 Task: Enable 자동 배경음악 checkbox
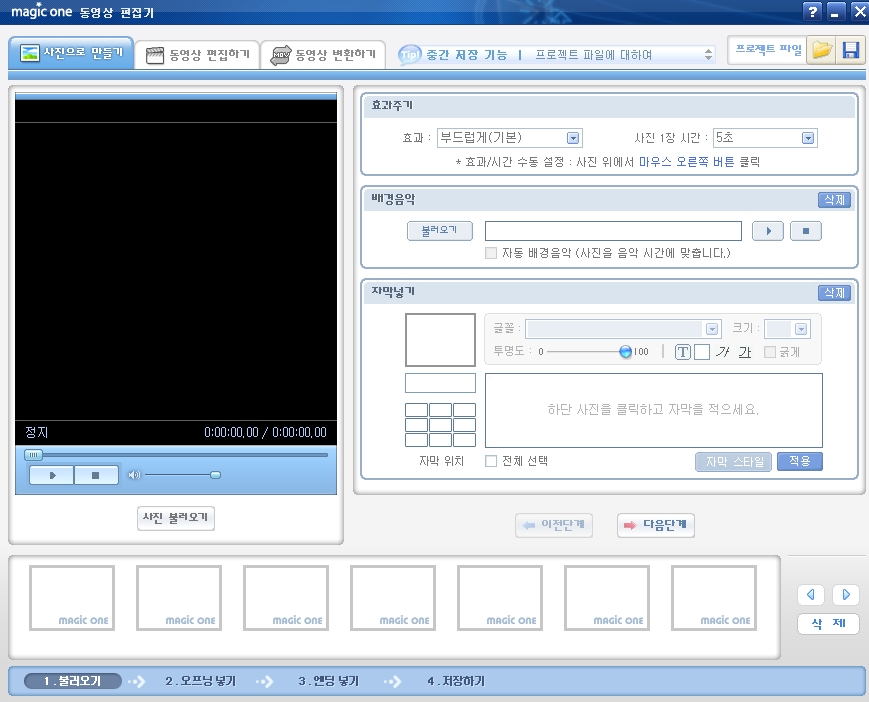(490, 253)
